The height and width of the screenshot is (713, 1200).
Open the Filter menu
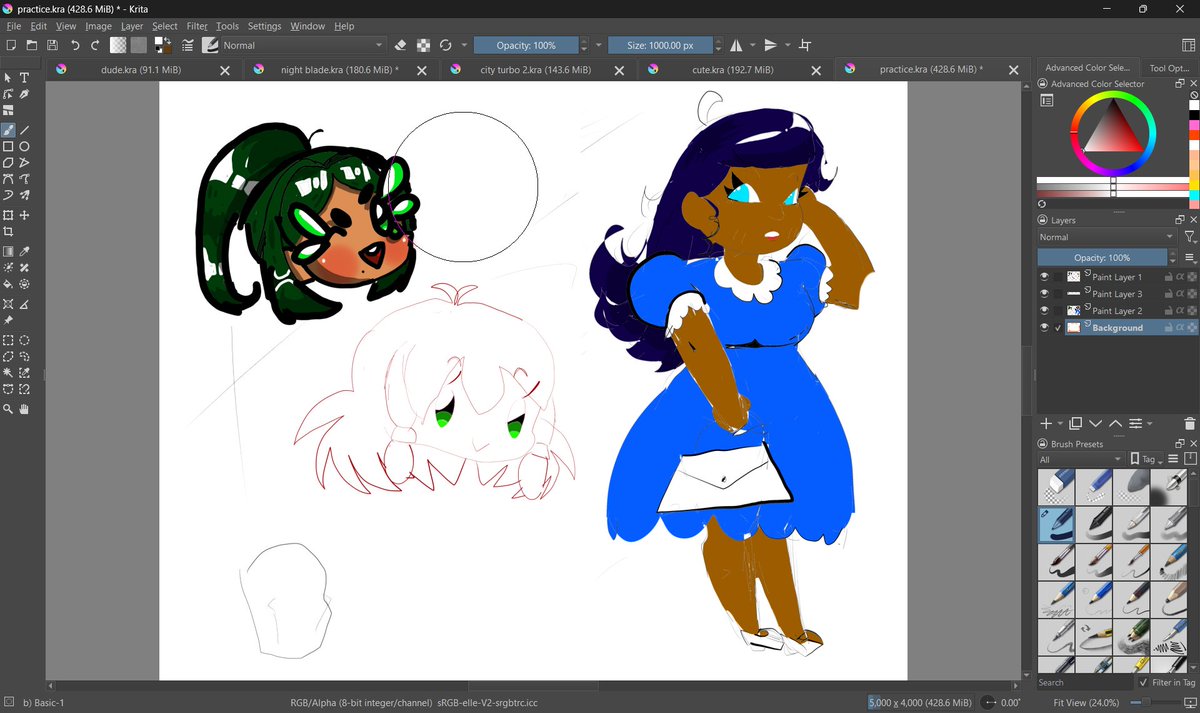pyautogui.click(x=197, y=26)
